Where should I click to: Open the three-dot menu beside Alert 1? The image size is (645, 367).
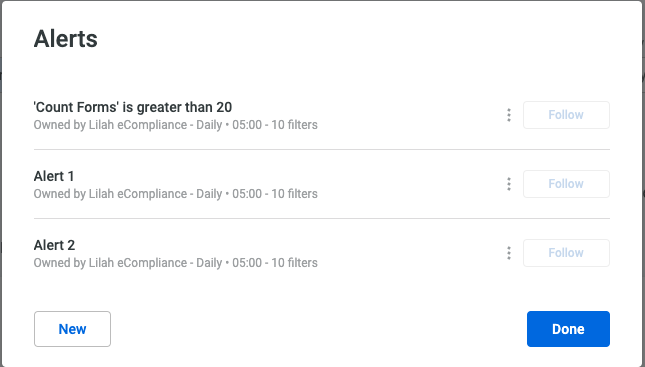pos(509,184)
